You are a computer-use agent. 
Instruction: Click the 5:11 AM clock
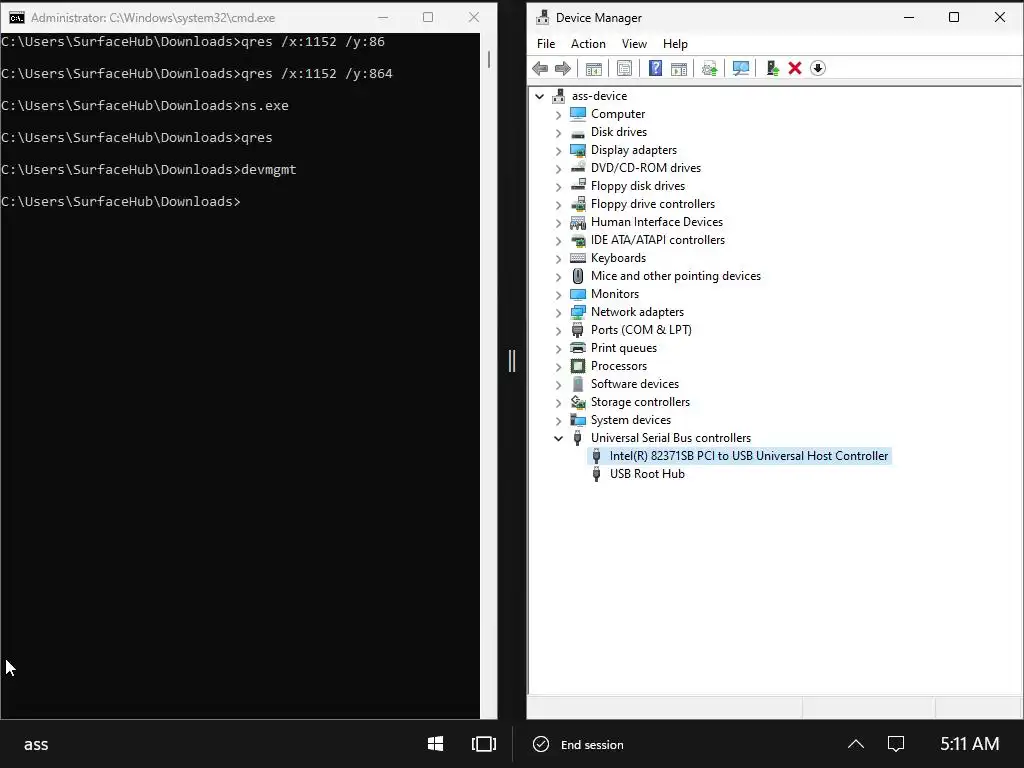click(x=970, y=744)
